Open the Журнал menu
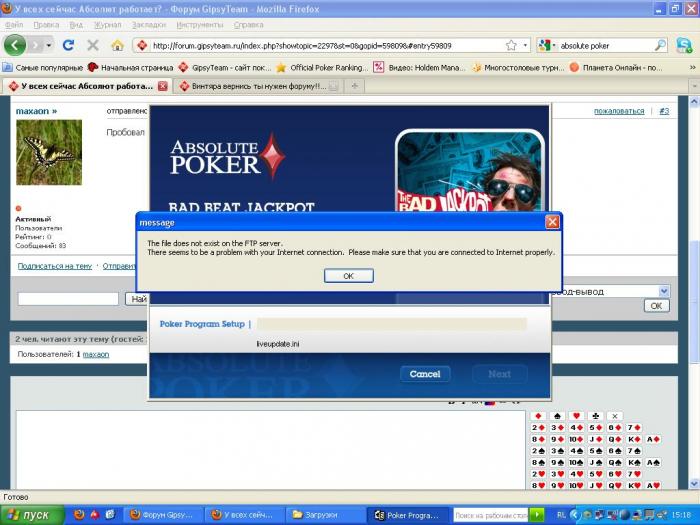 pos(107,25)
